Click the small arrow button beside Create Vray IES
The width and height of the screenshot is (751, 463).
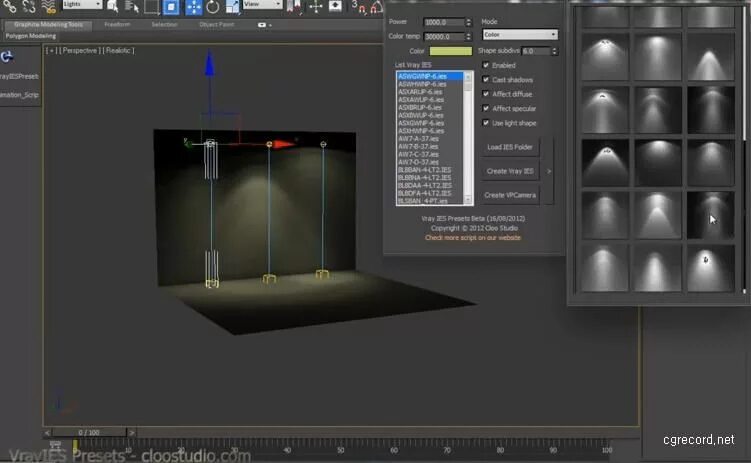(549, 171)
